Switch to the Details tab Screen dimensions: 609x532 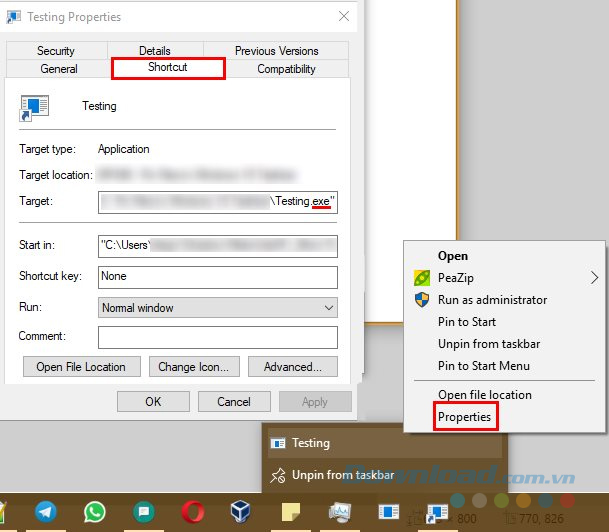pos(155,51)
